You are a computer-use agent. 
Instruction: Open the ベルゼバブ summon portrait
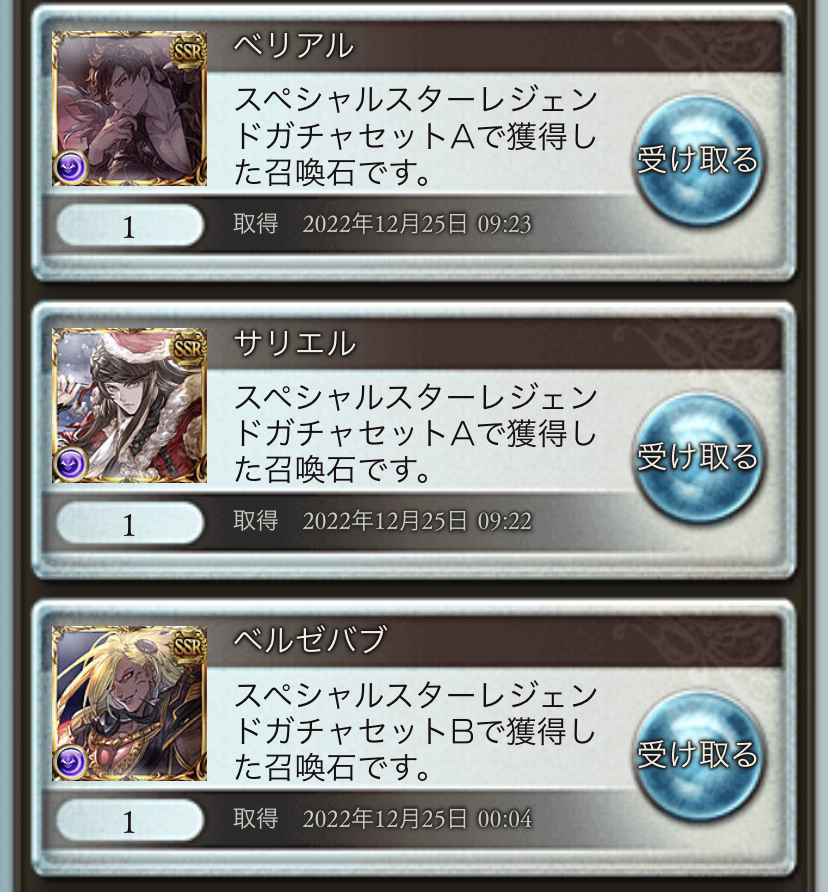(129, 703)
